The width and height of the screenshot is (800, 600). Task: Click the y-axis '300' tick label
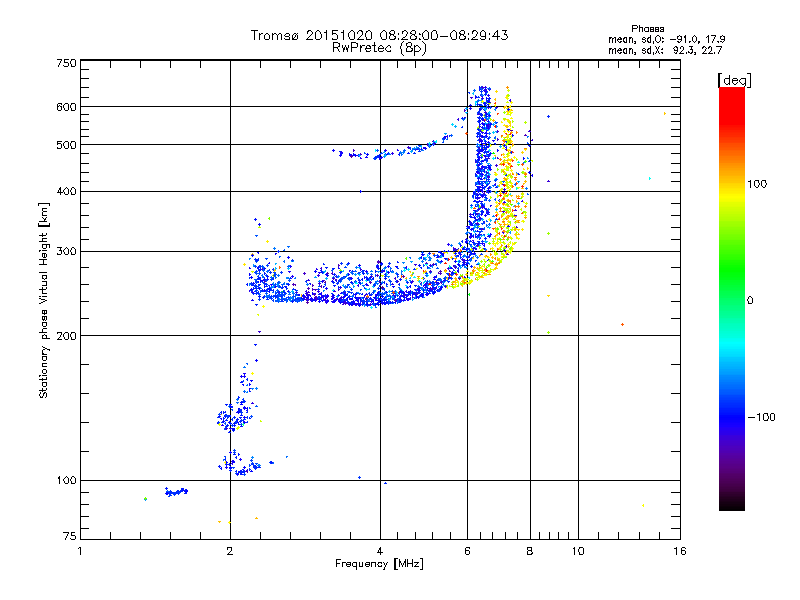click(66, 252)
